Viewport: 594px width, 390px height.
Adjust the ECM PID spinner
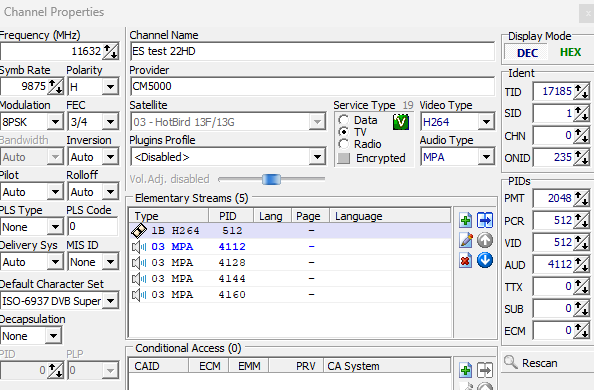click(x=581, y=330)
